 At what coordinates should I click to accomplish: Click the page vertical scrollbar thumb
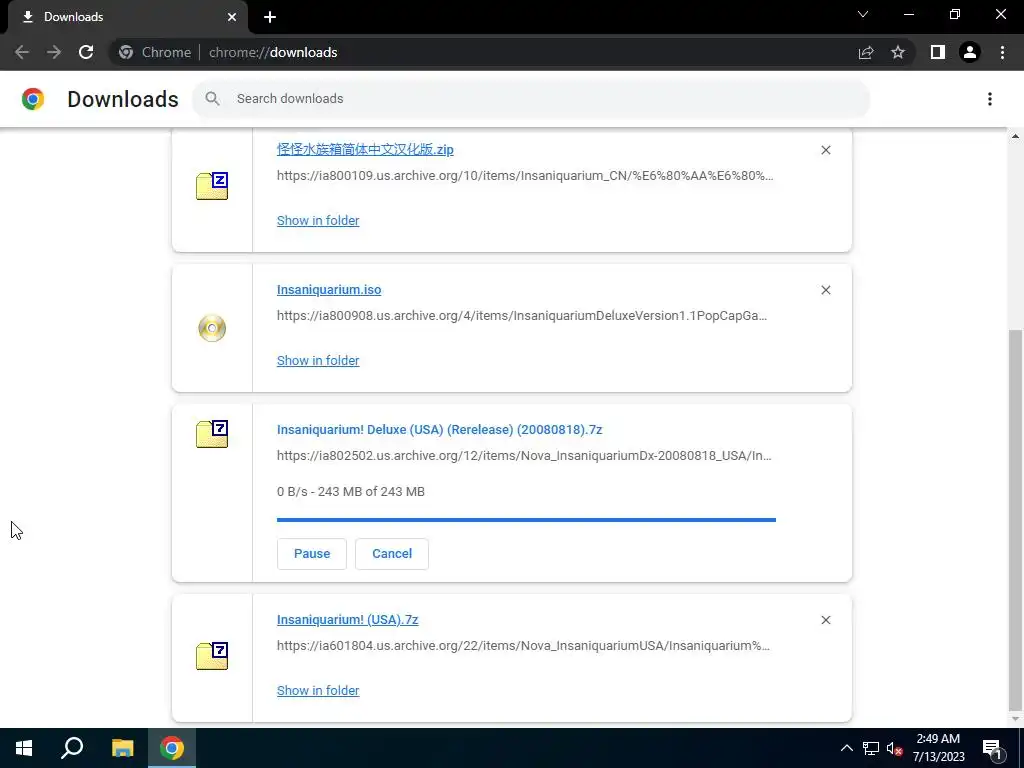tap(1015, 520)
